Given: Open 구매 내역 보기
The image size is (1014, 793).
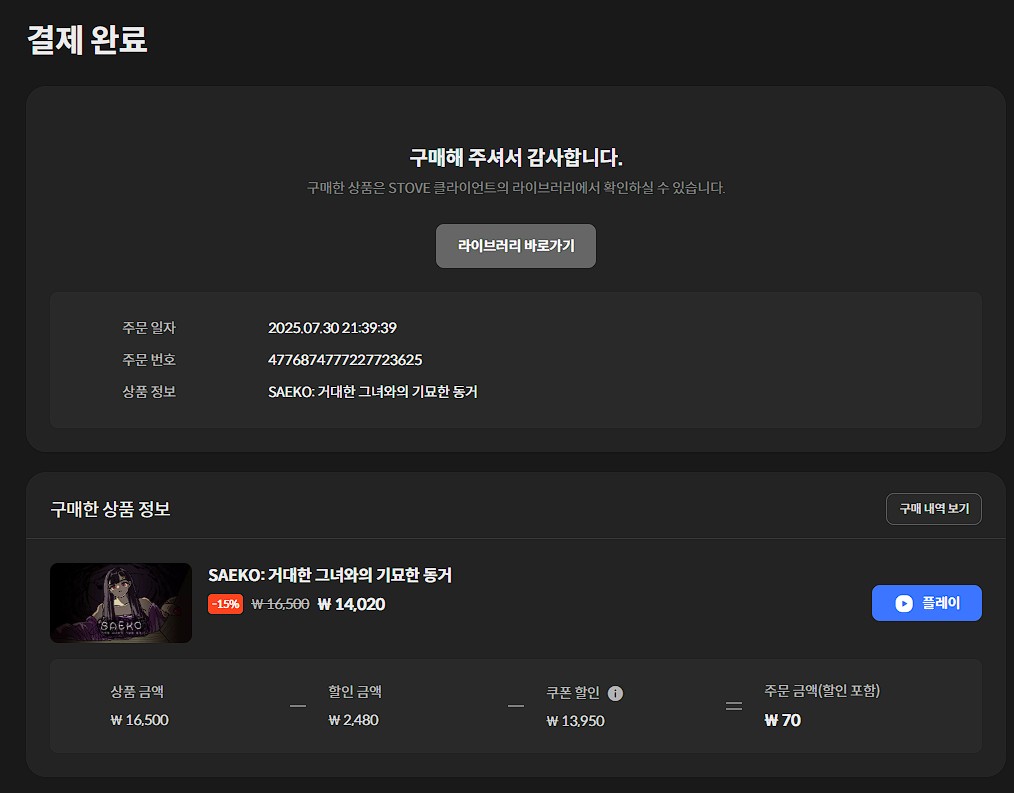Looking at the screenshot, I should (933, 509).
